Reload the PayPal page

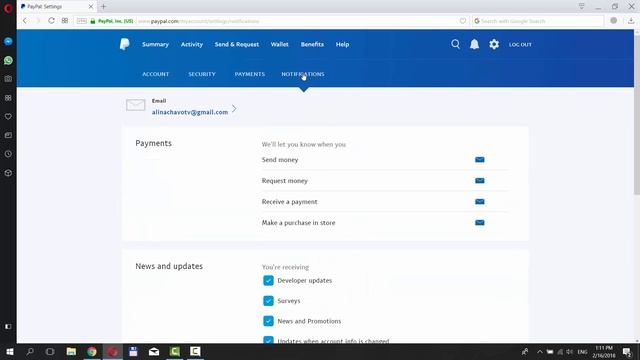(51, 21)
